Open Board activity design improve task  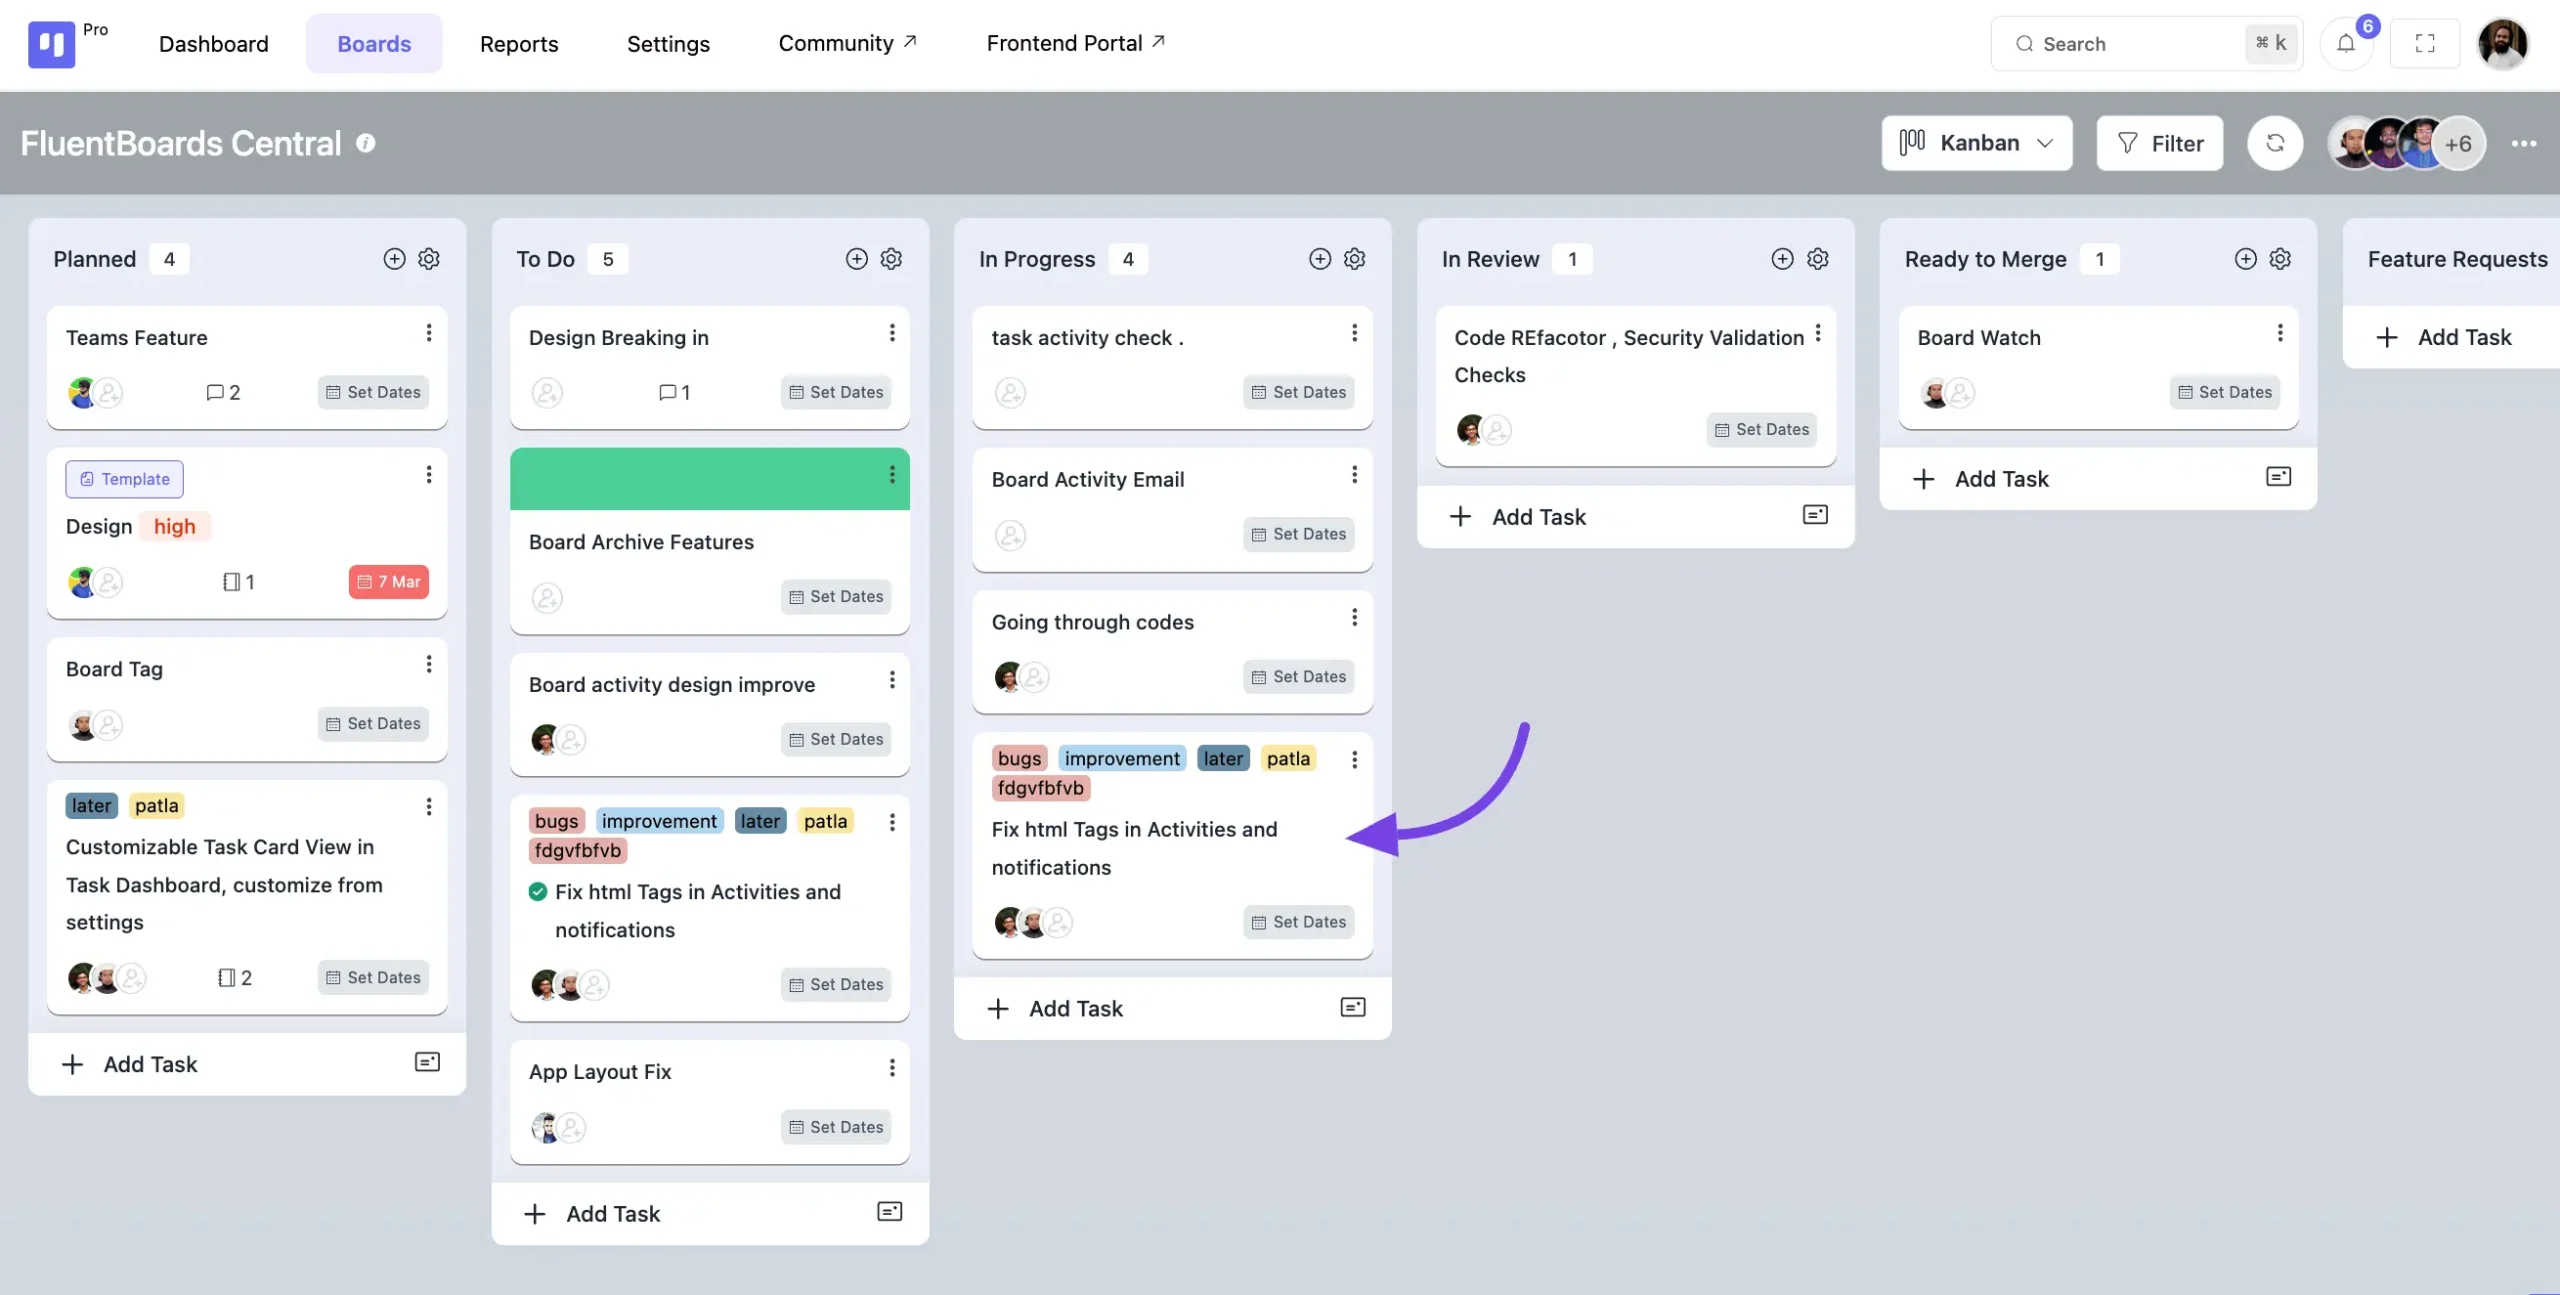[x=672, y=684]
